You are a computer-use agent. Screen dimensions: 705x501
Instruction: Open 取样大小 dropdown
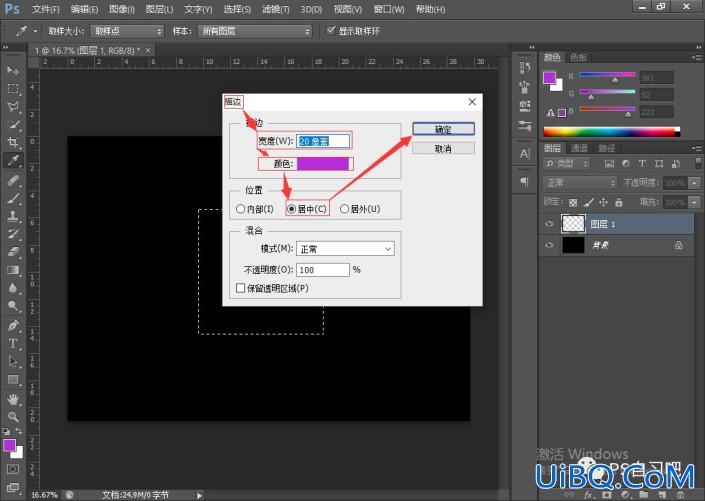127,31
